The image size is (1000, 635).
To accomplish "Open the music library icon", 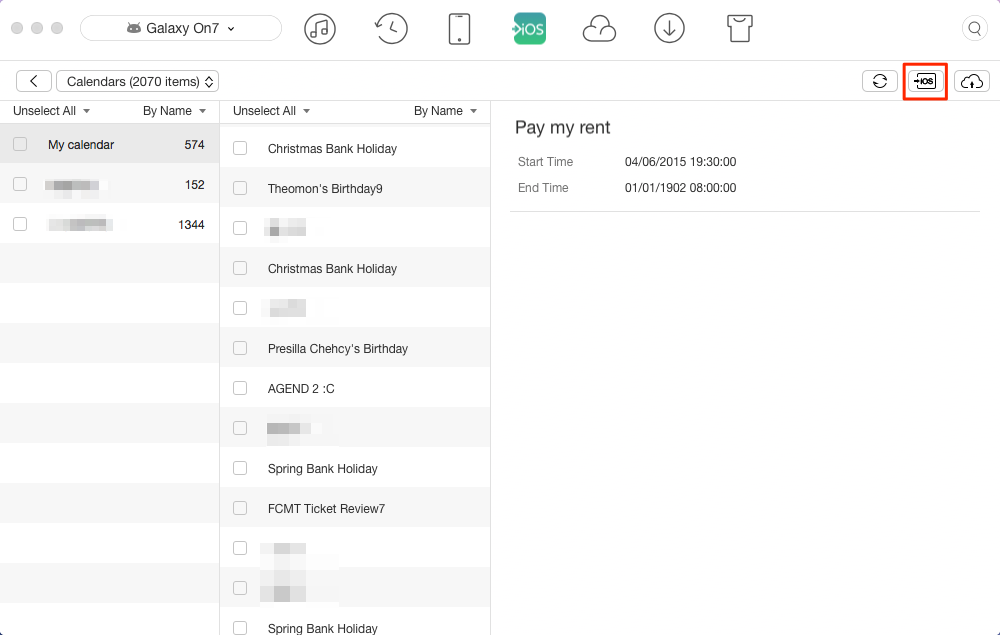I will pyautogui.click(x=320, y=29).
